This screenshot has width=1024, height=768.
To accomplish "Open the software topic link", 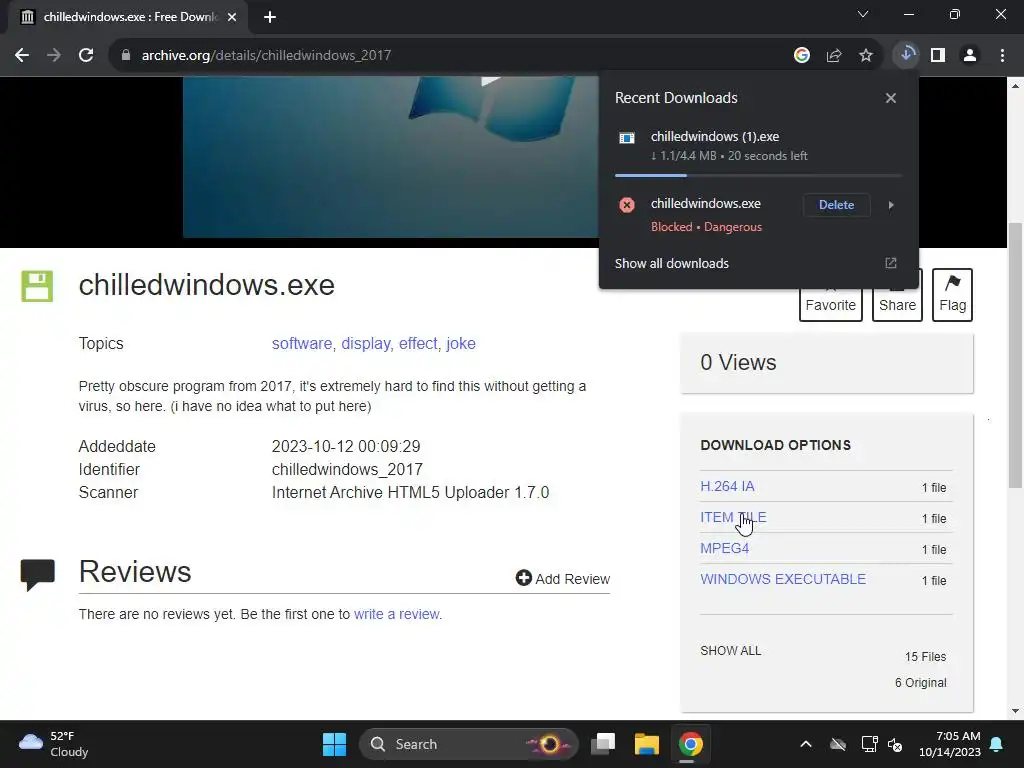I will pyautogui.click(x=304, y=344).
